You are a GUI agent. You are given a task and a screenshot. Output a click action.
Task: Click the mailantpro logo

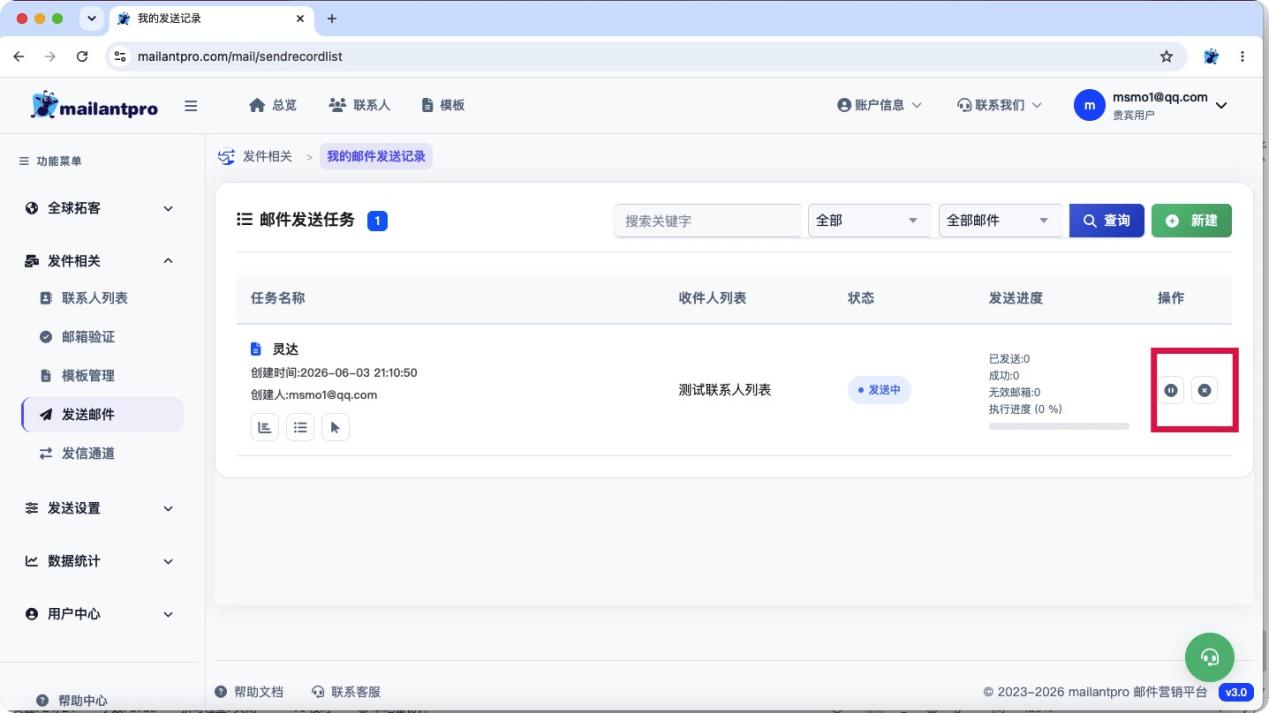tap(94, 106)
